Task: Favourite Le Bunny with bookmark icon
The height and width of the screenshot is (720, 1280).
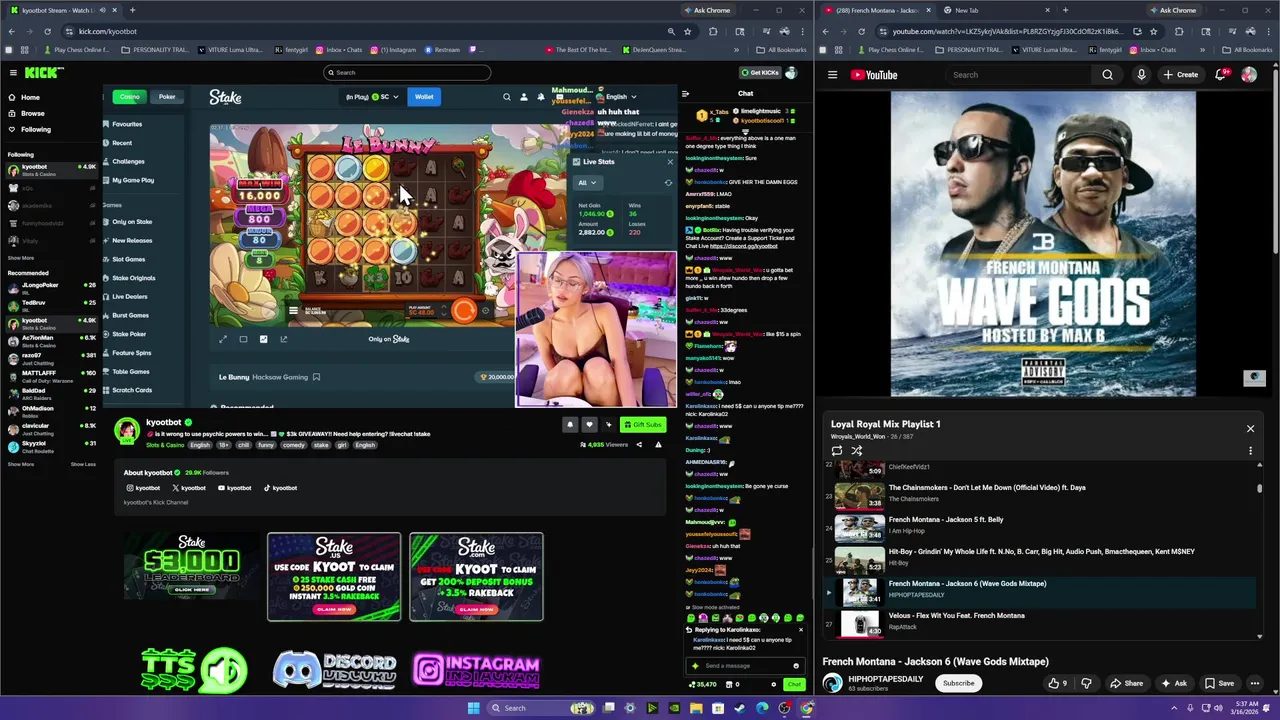Action: [x=316, y=377]
